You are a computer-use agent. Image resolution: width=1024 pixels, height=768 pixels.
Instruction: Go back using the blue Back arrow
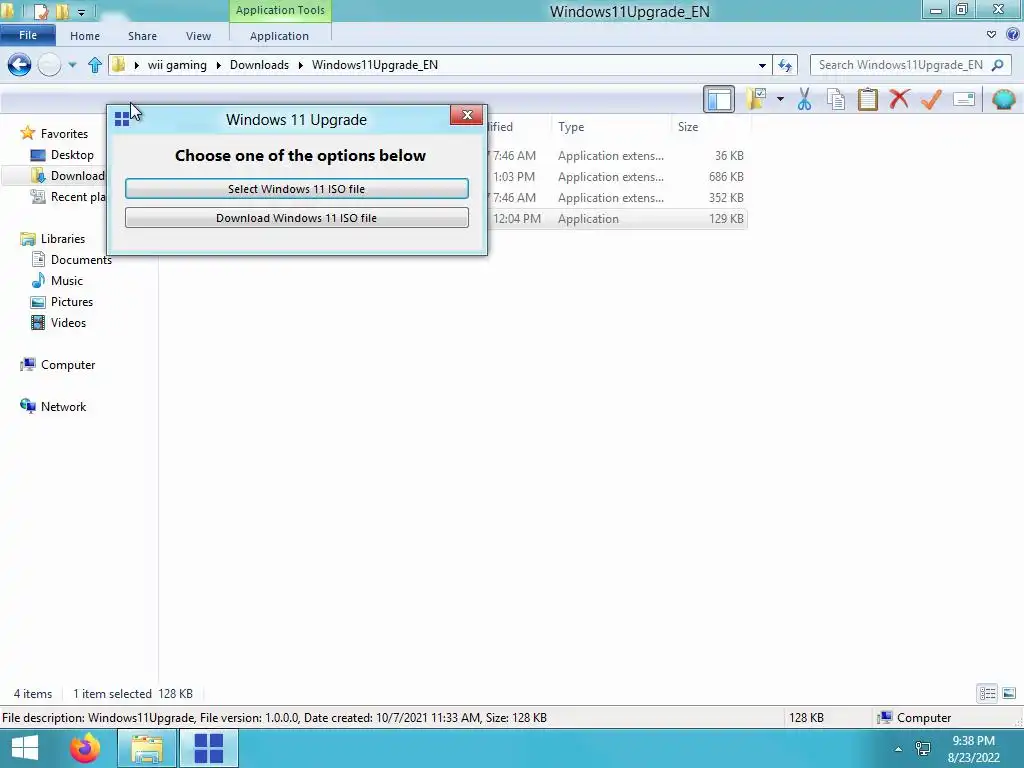click(19, 65)
